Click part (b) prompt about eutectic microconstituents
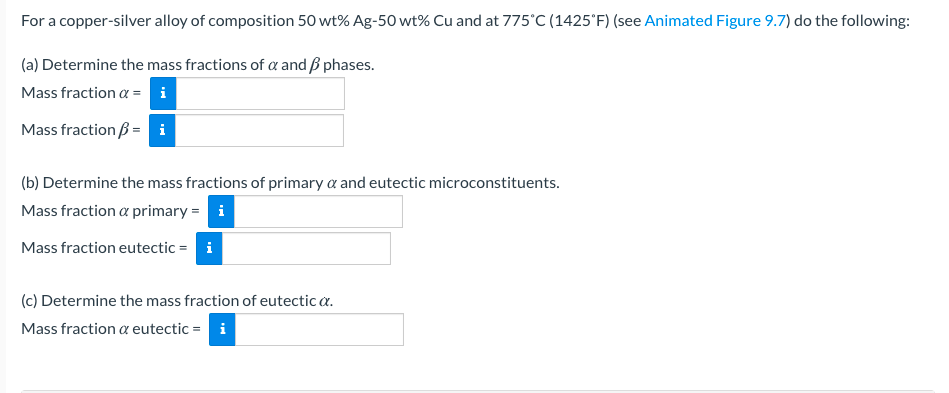Image resolution: width=949 pixels, height=393 pixels. tap(291, 183)
